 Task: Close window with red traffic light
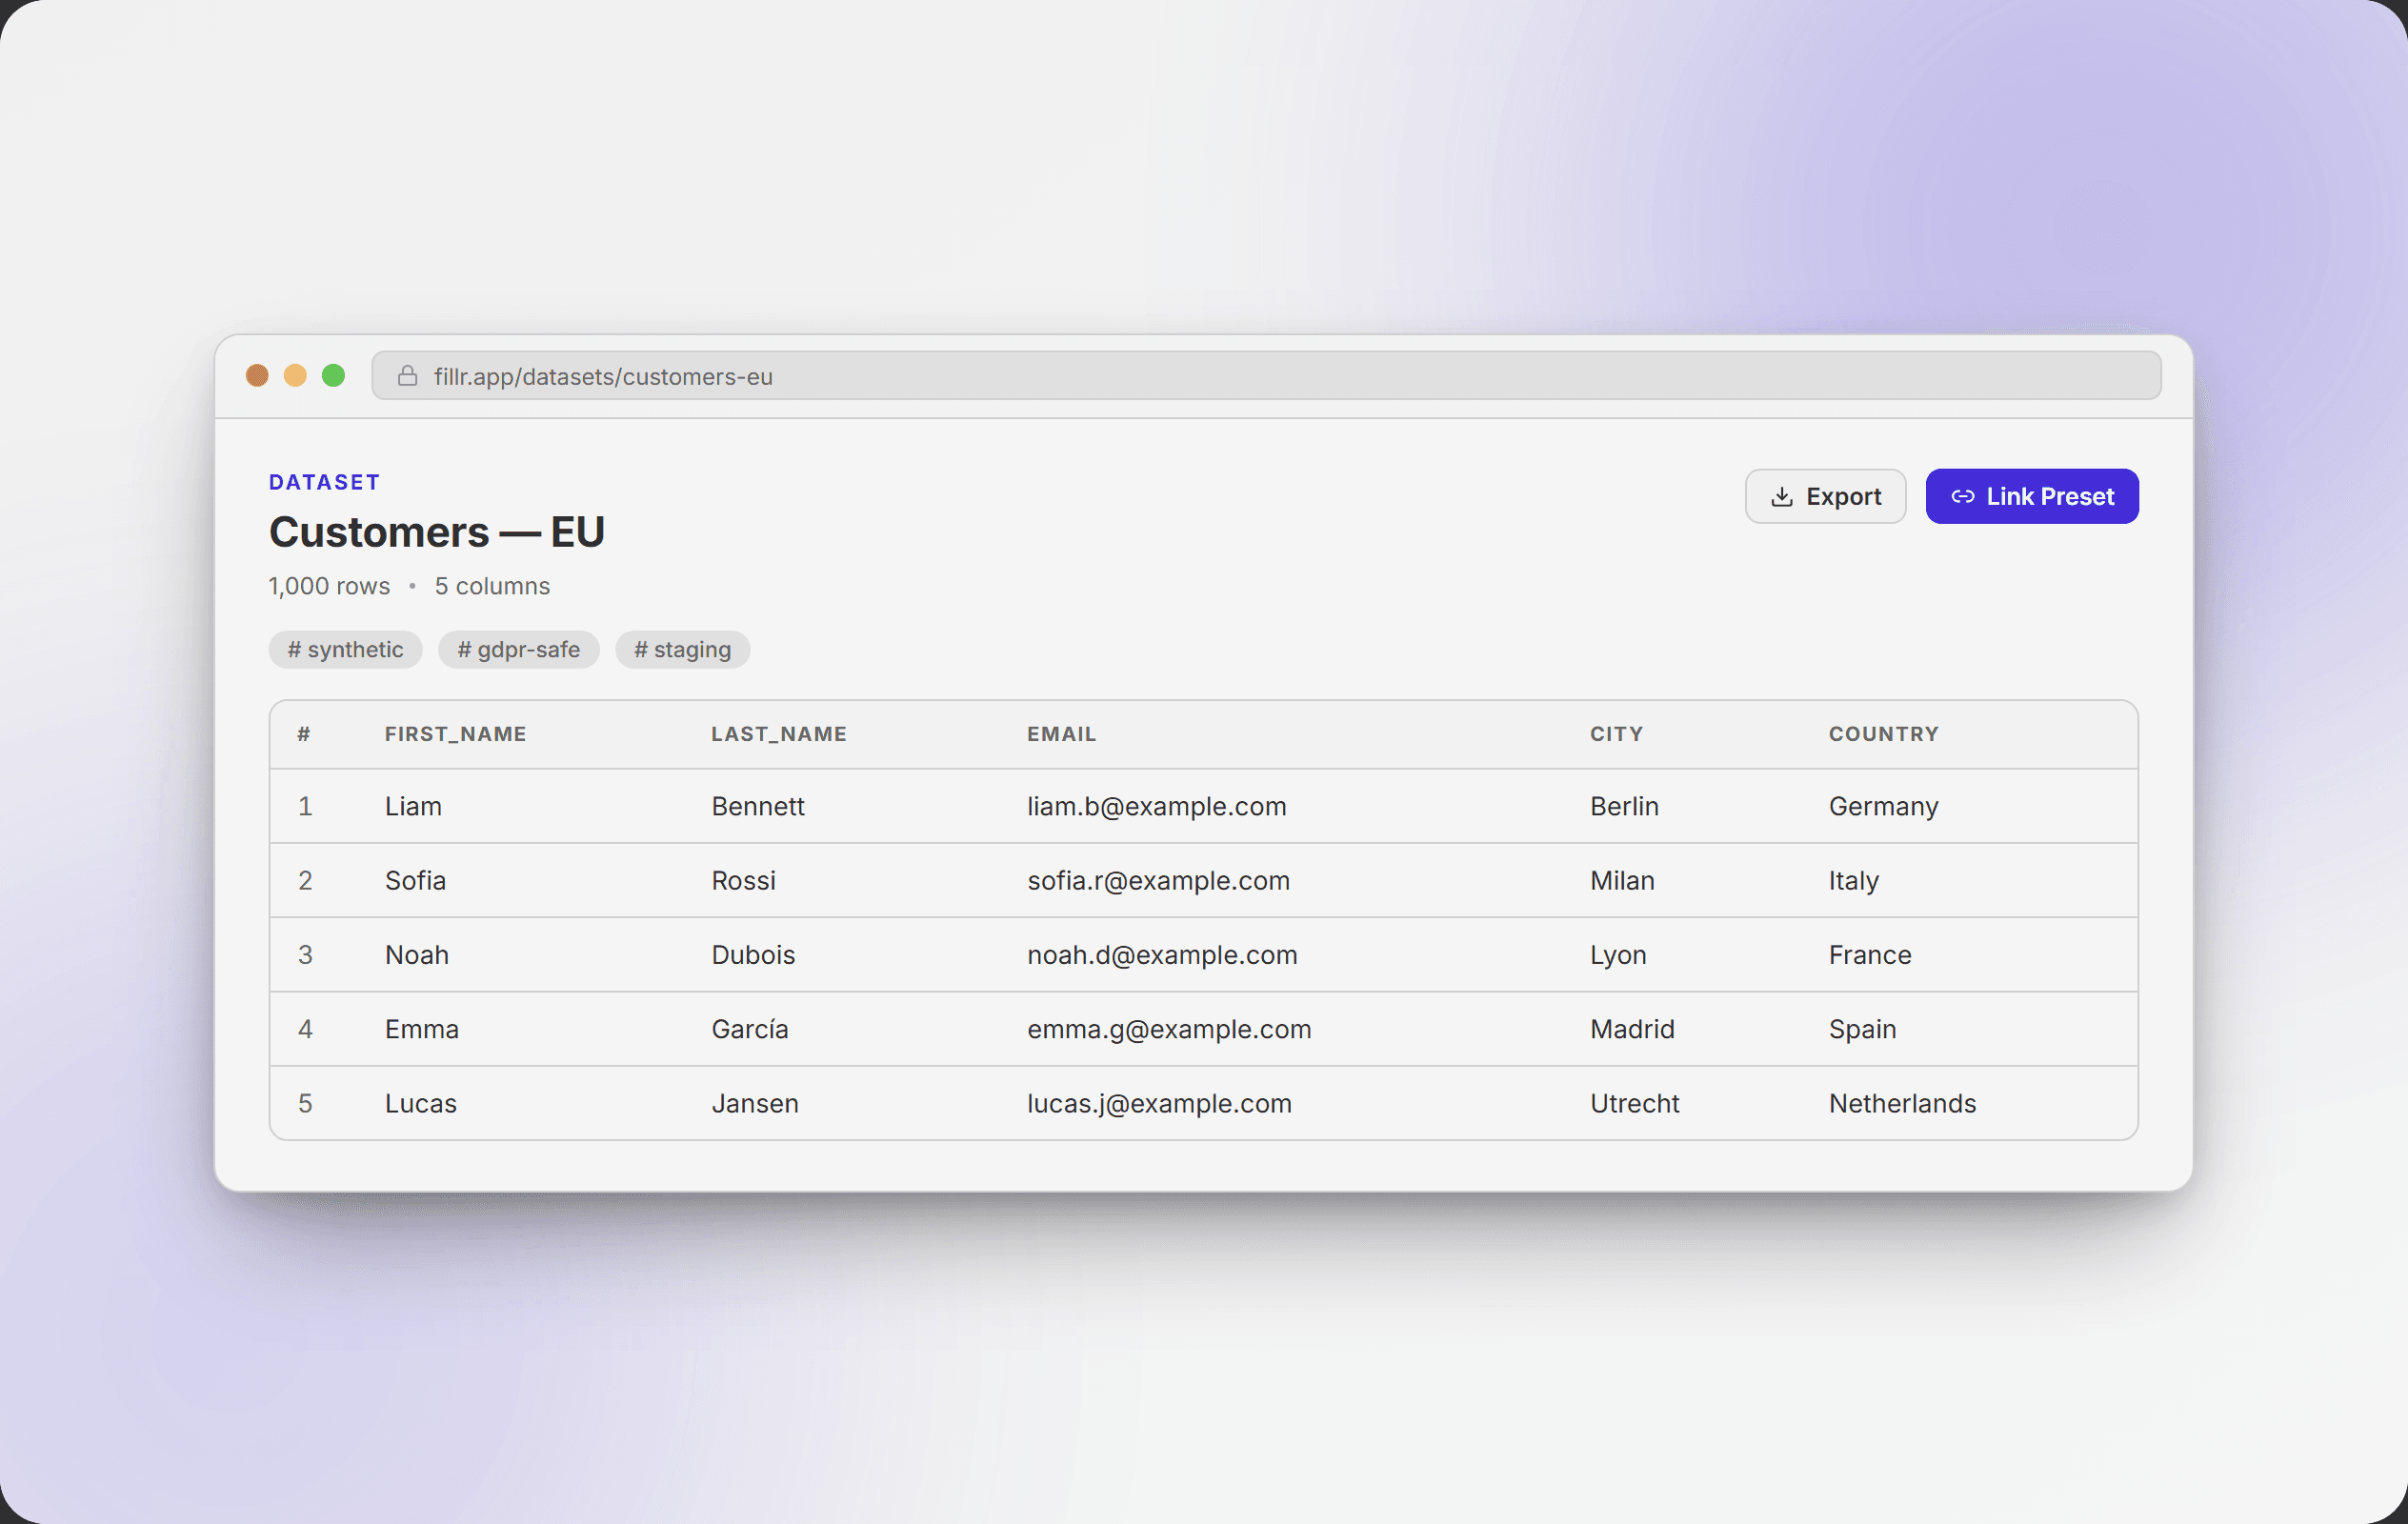click(x=257, y=375)
